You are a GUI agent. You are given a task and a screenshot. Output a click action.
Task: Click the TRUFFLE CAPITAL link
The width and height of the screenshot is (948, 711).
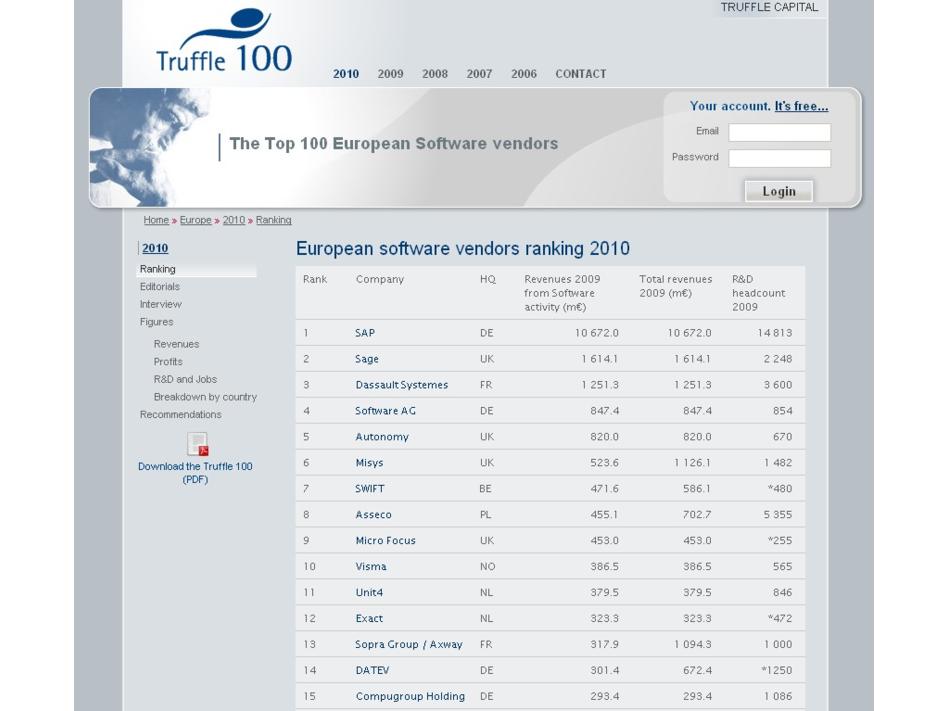pyautogui.click(x=769, y=7)
